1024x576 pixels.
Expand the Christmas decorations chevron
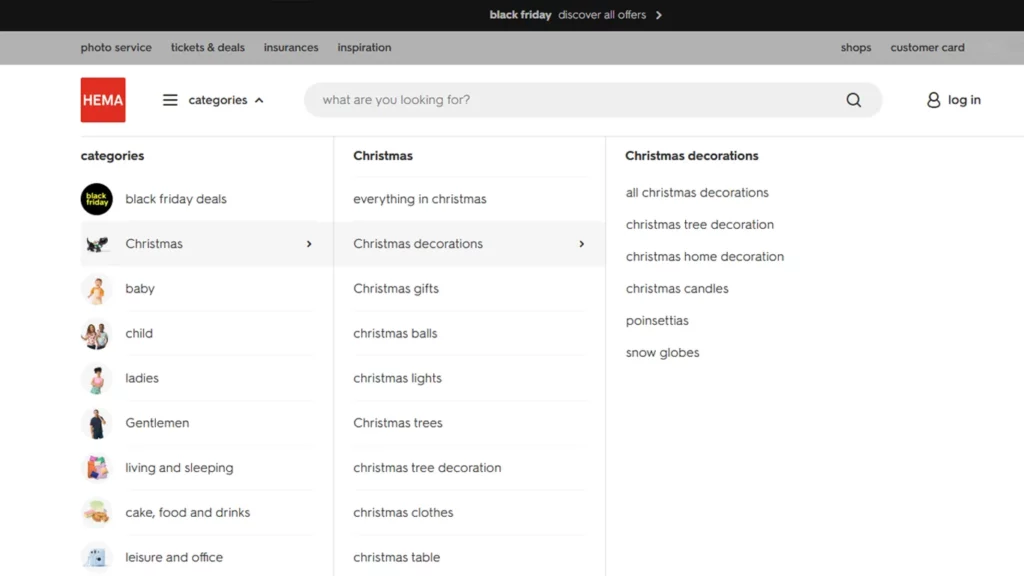click(x=582, y=243)
